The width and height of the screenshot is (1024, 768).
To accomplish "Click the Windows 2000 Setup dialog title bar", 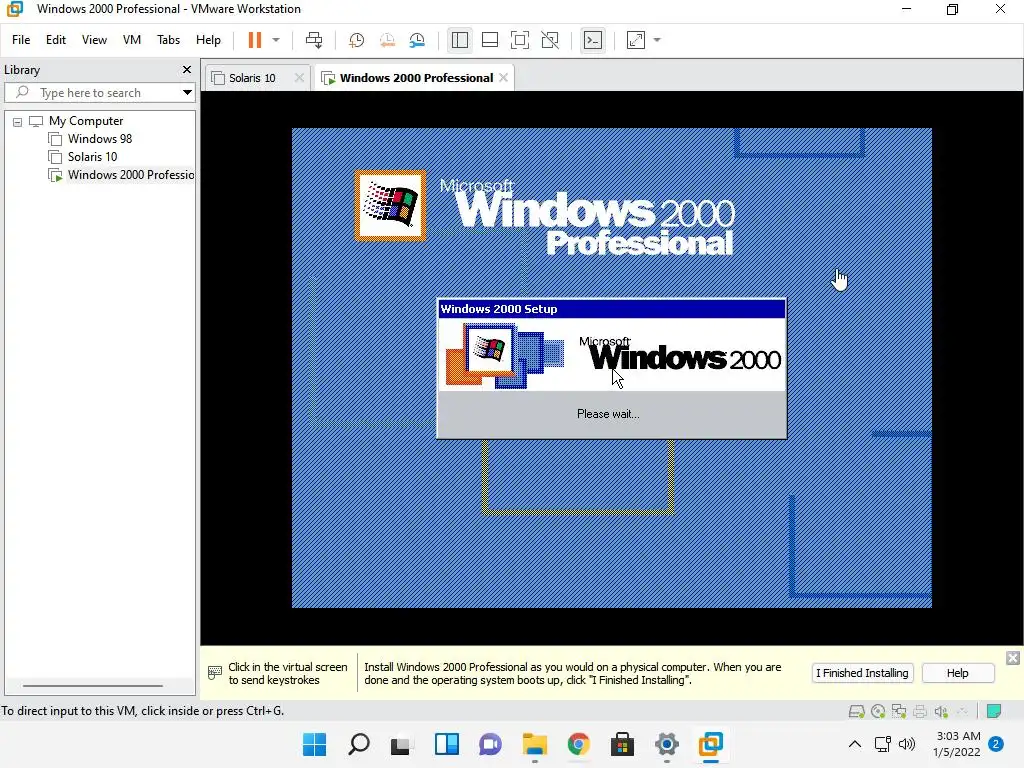I will tap(611, 309).
